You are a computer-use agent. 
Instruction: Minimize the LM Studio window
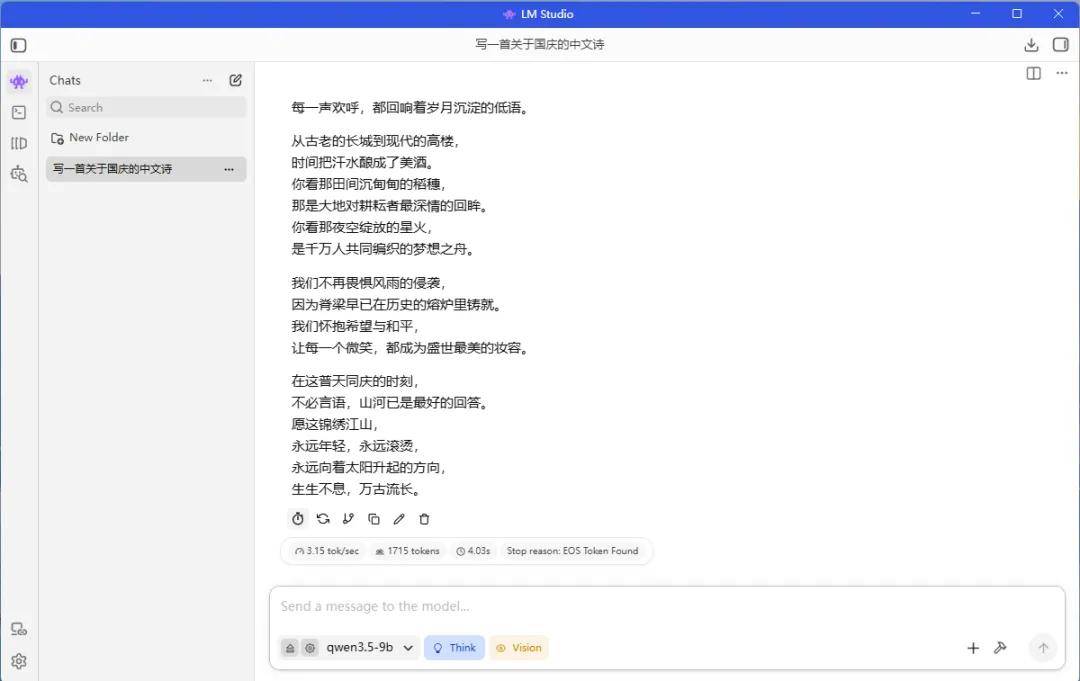point(975,14)
